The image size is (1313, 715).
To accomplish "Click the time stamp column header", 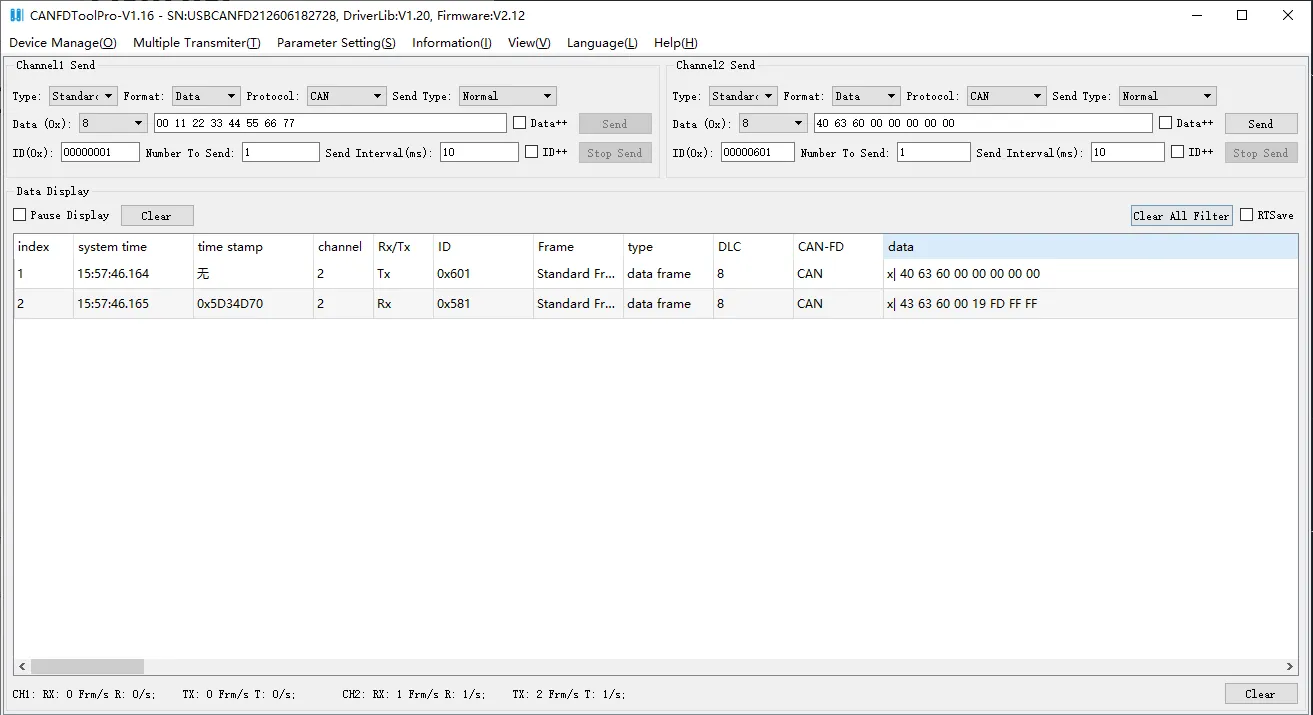I will click(254, 246).
